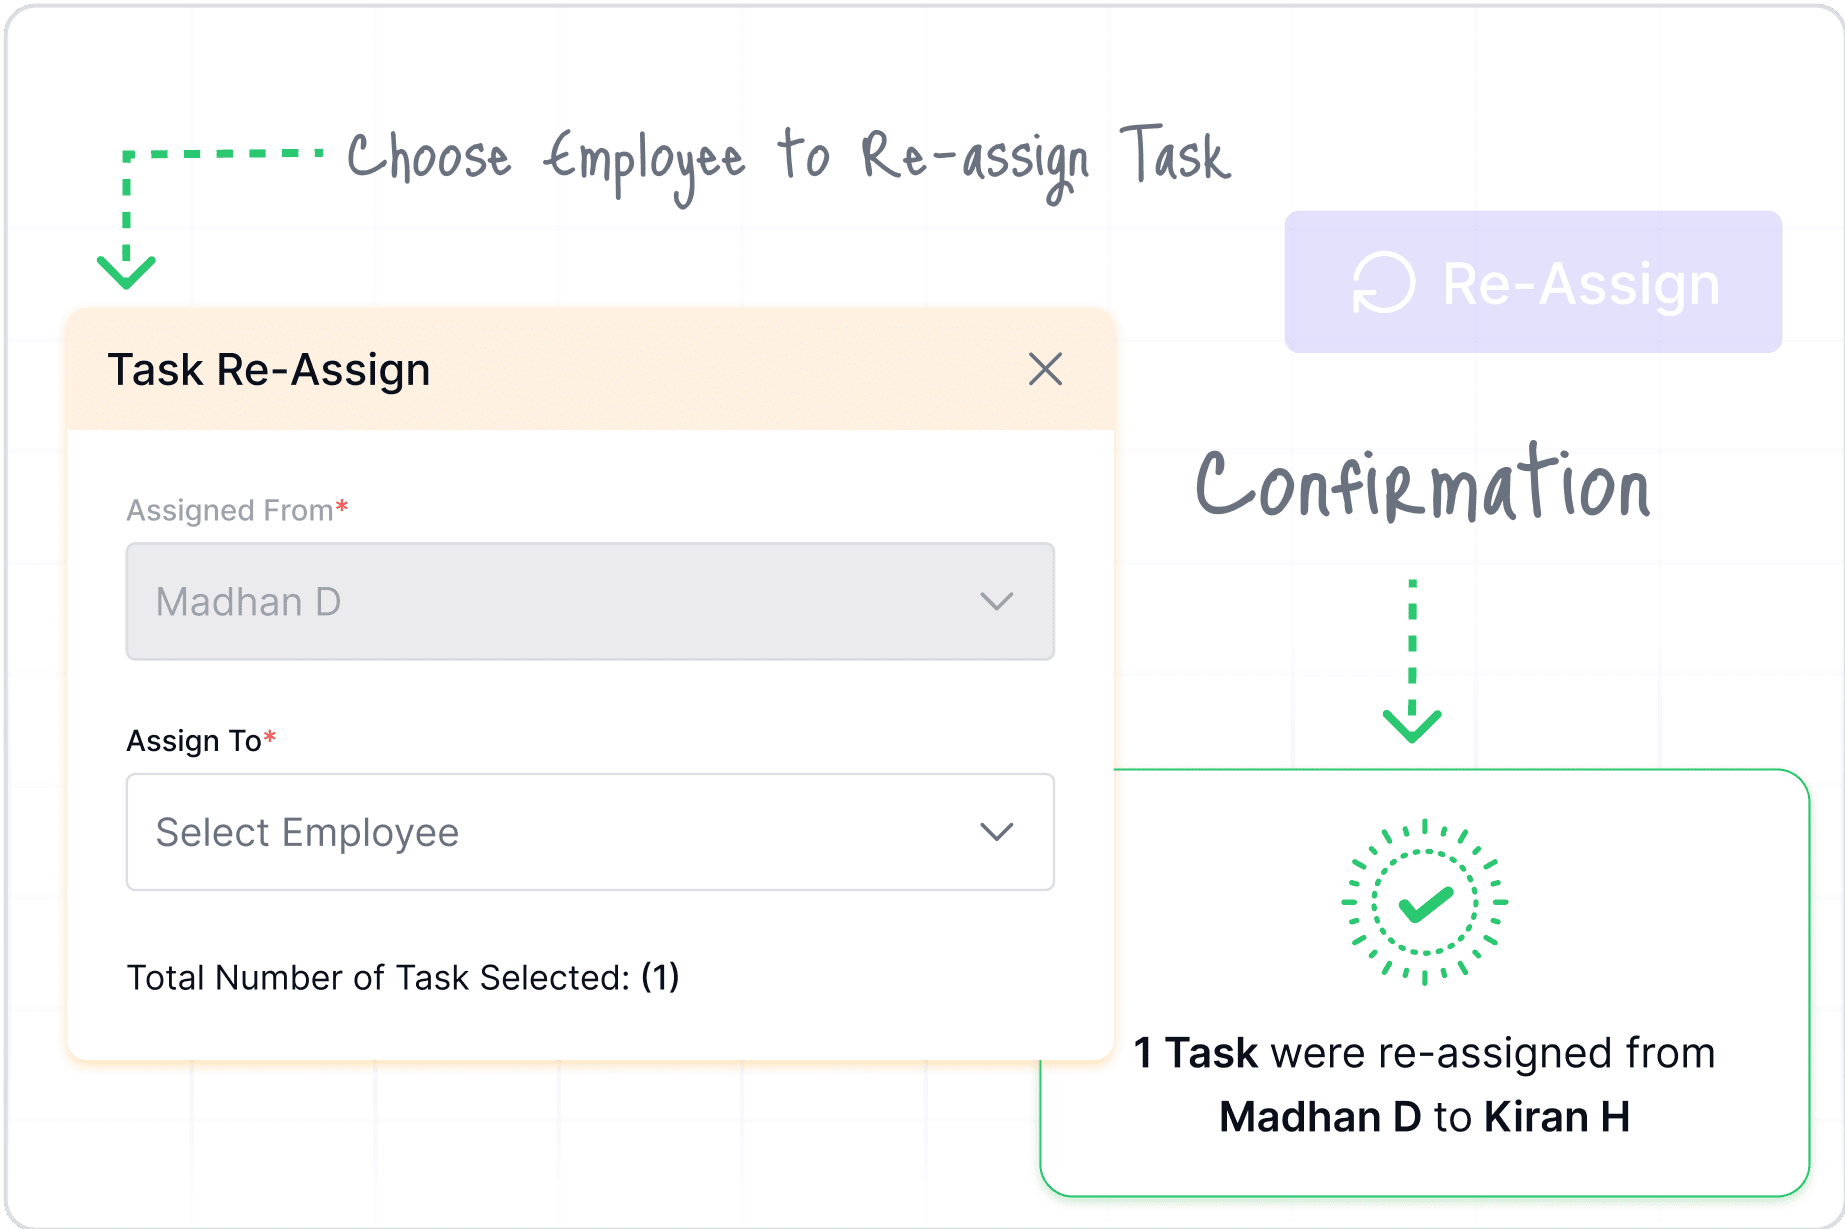This screenshot has height=1229, width=1845.
Task: Click the handwritten Confirmation heading
Action: point(1422,484)
